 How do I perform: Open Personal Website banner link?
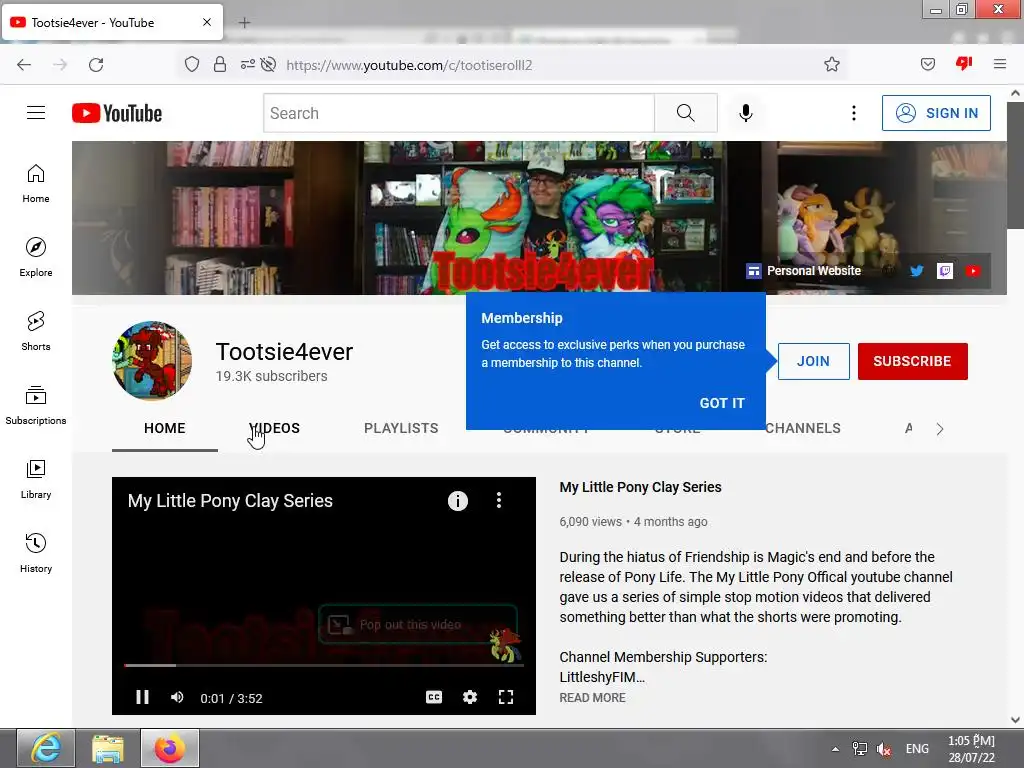804,270
